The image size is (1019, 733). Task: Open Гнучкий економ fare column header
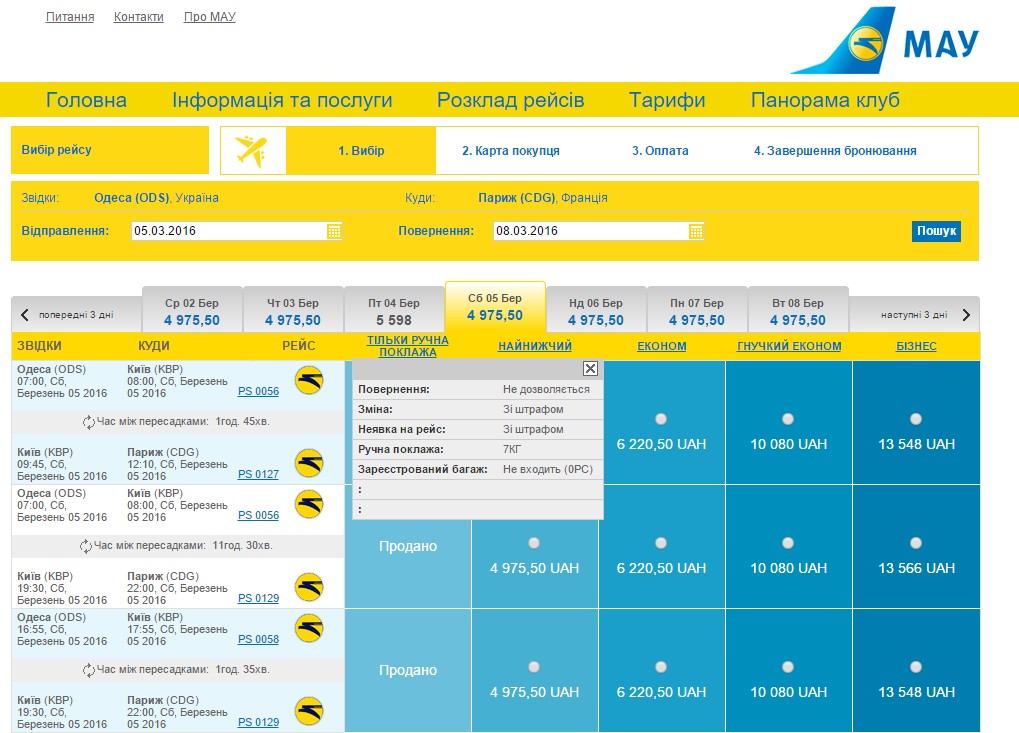(x=788, y=346)
